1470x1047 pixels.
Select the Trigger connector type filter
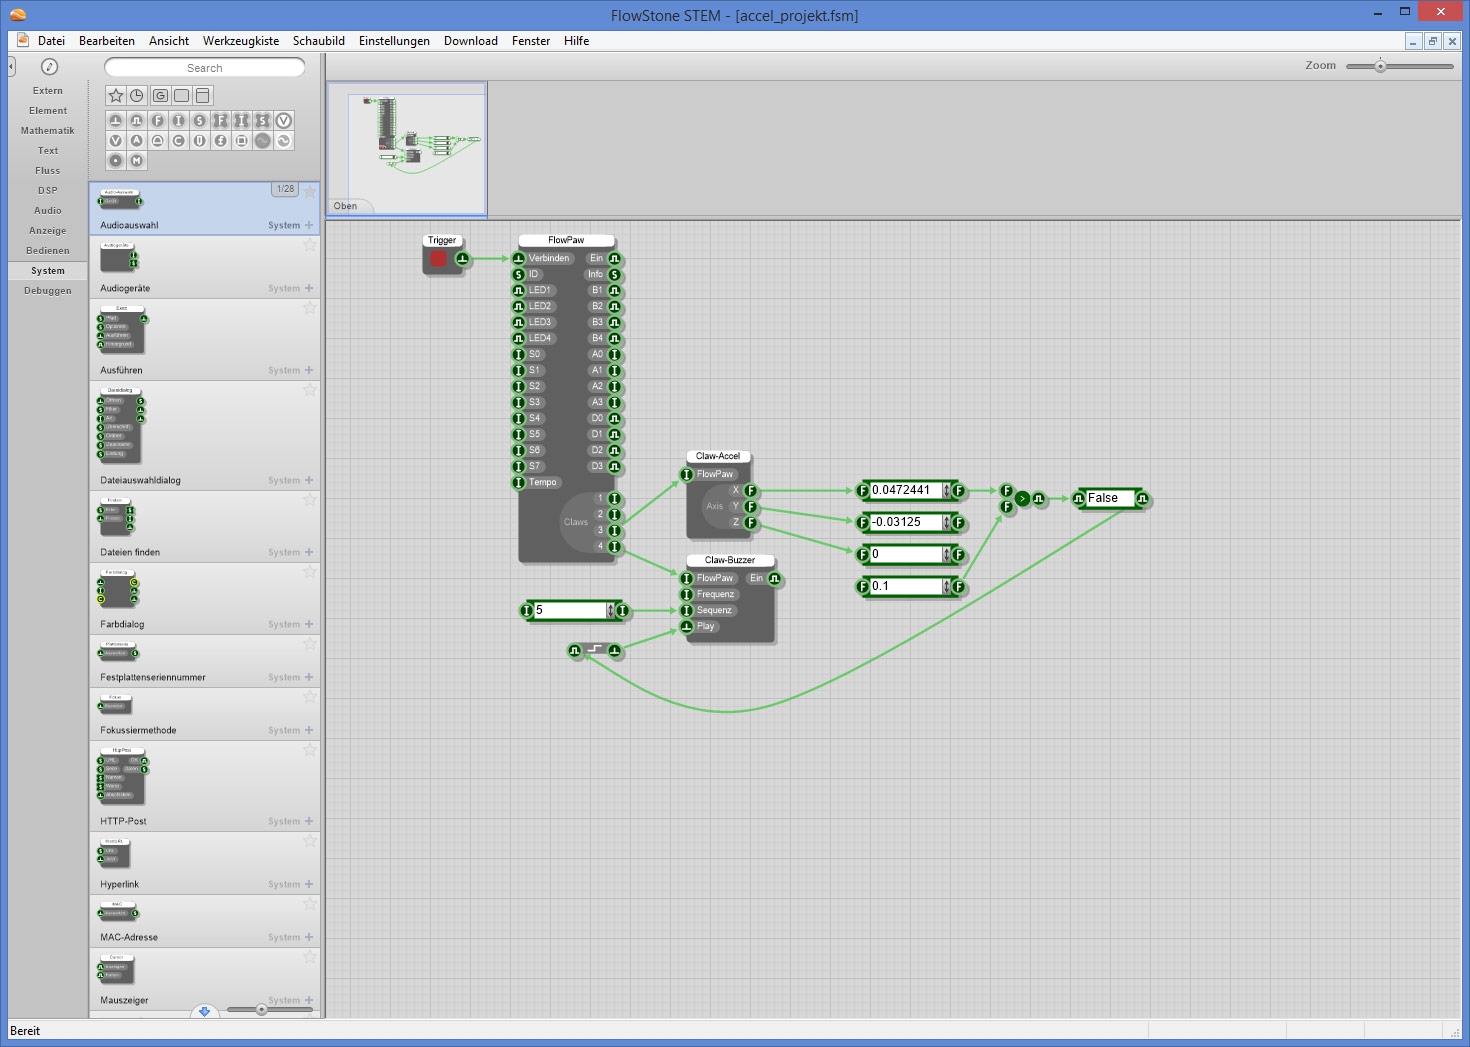tap(116, 120)
